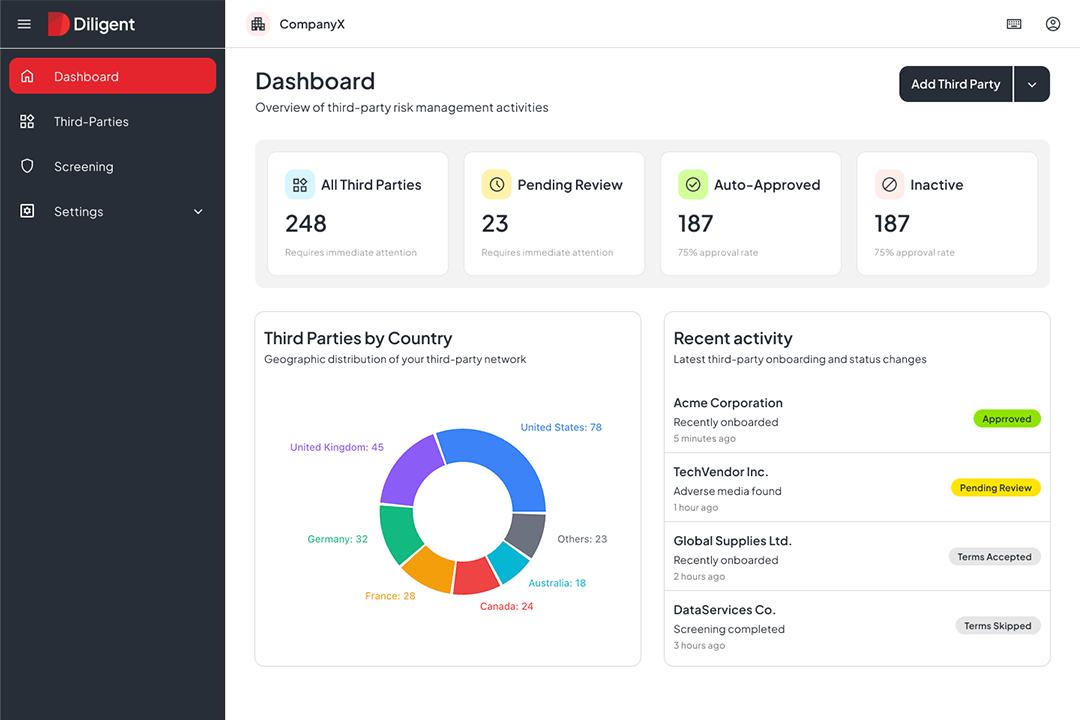Viewport: 1080px width, 720px height.
Task: Click the Add Third Party button
Action: click(x=955, y=84)
